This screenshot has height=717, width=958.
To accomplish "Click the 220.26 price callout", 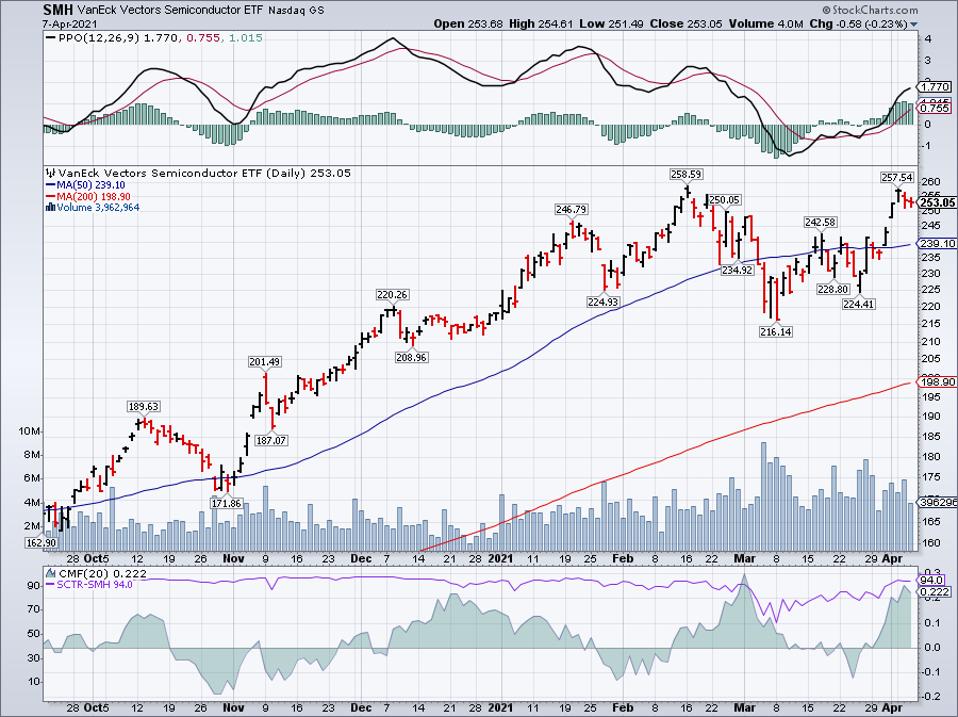I will (x=392, y=294).
